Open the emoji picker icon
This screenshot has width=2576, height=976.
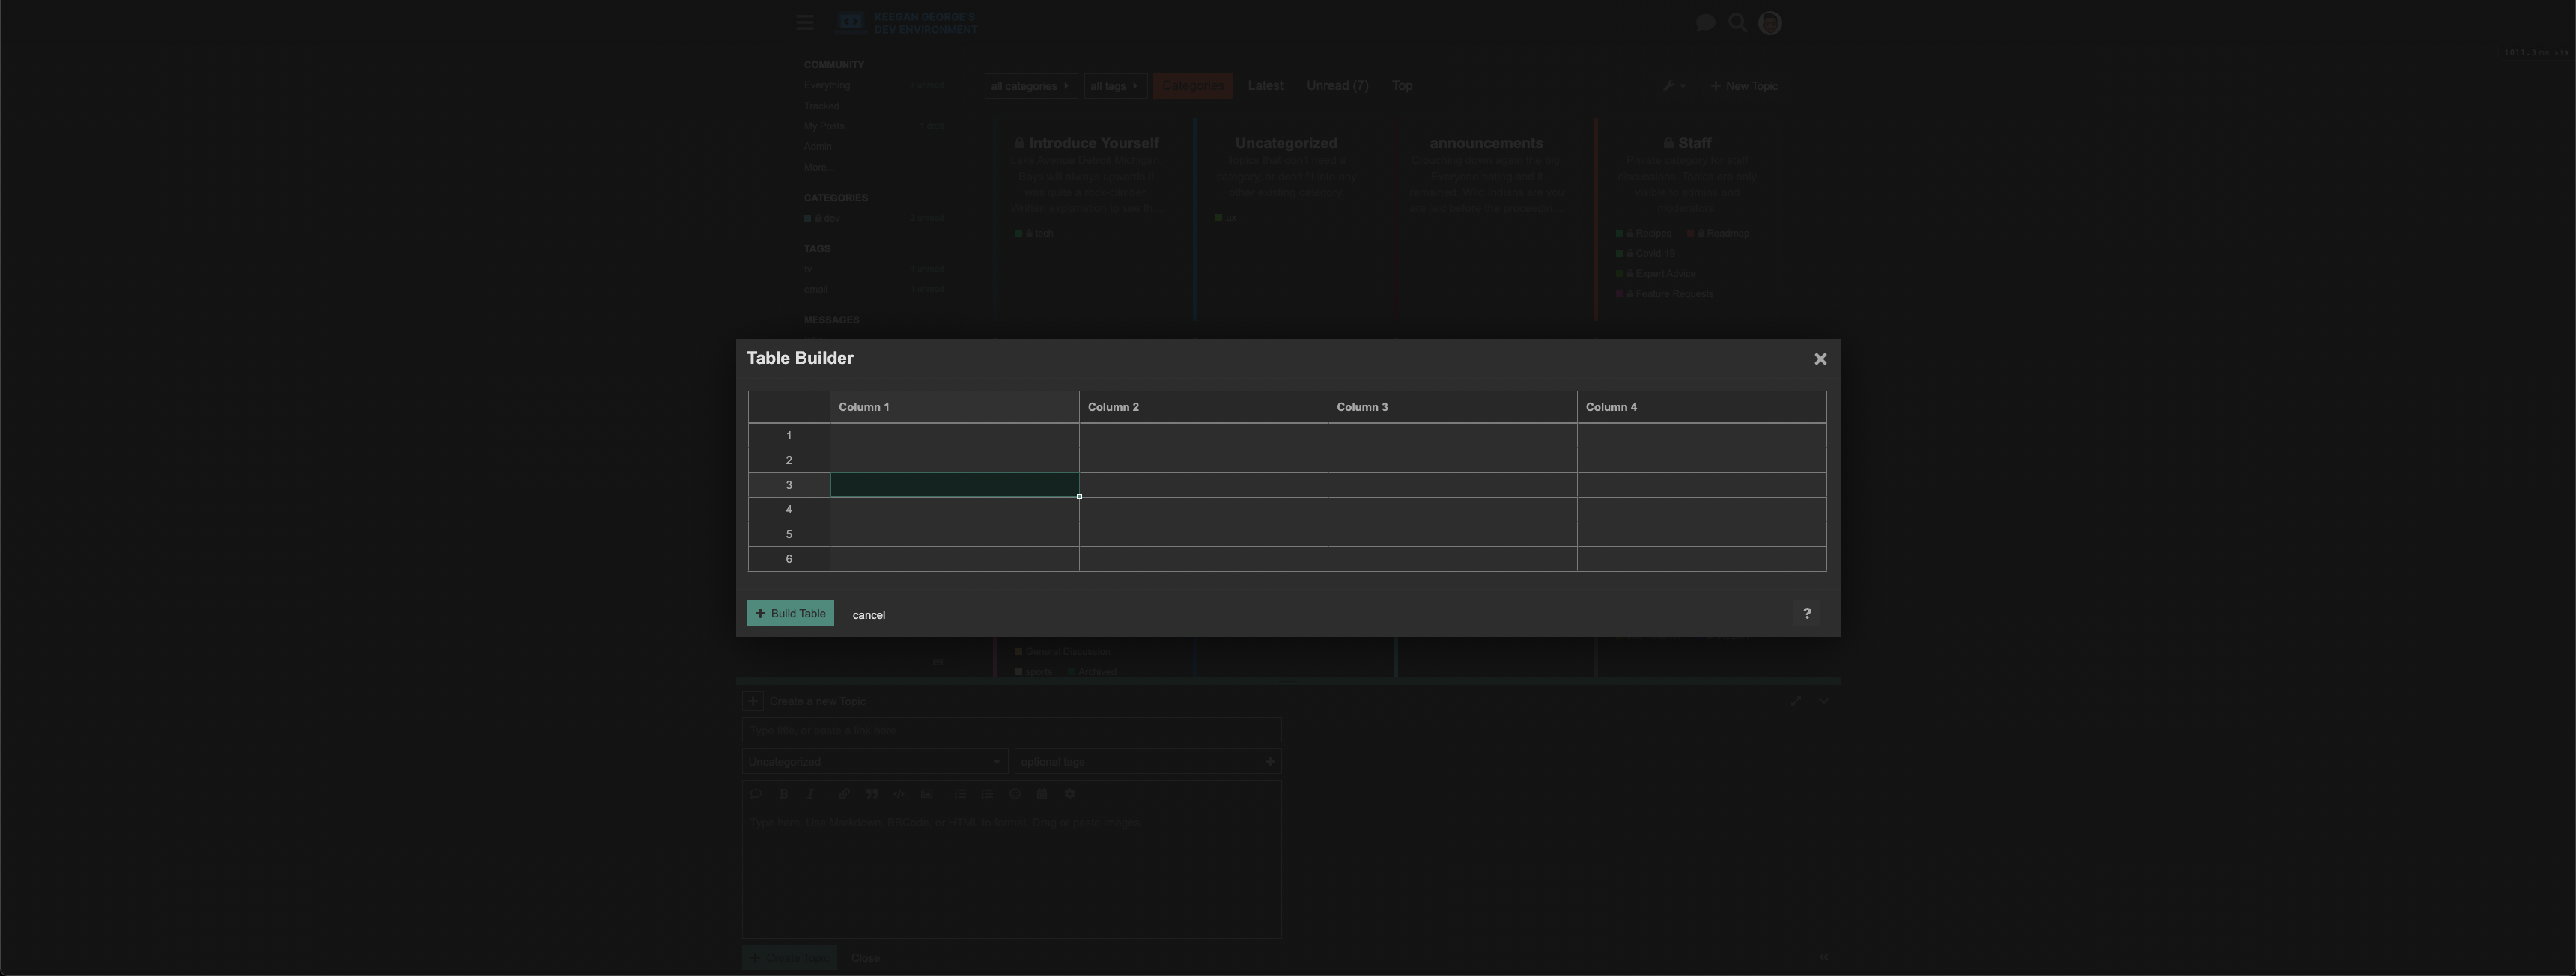1015,793
